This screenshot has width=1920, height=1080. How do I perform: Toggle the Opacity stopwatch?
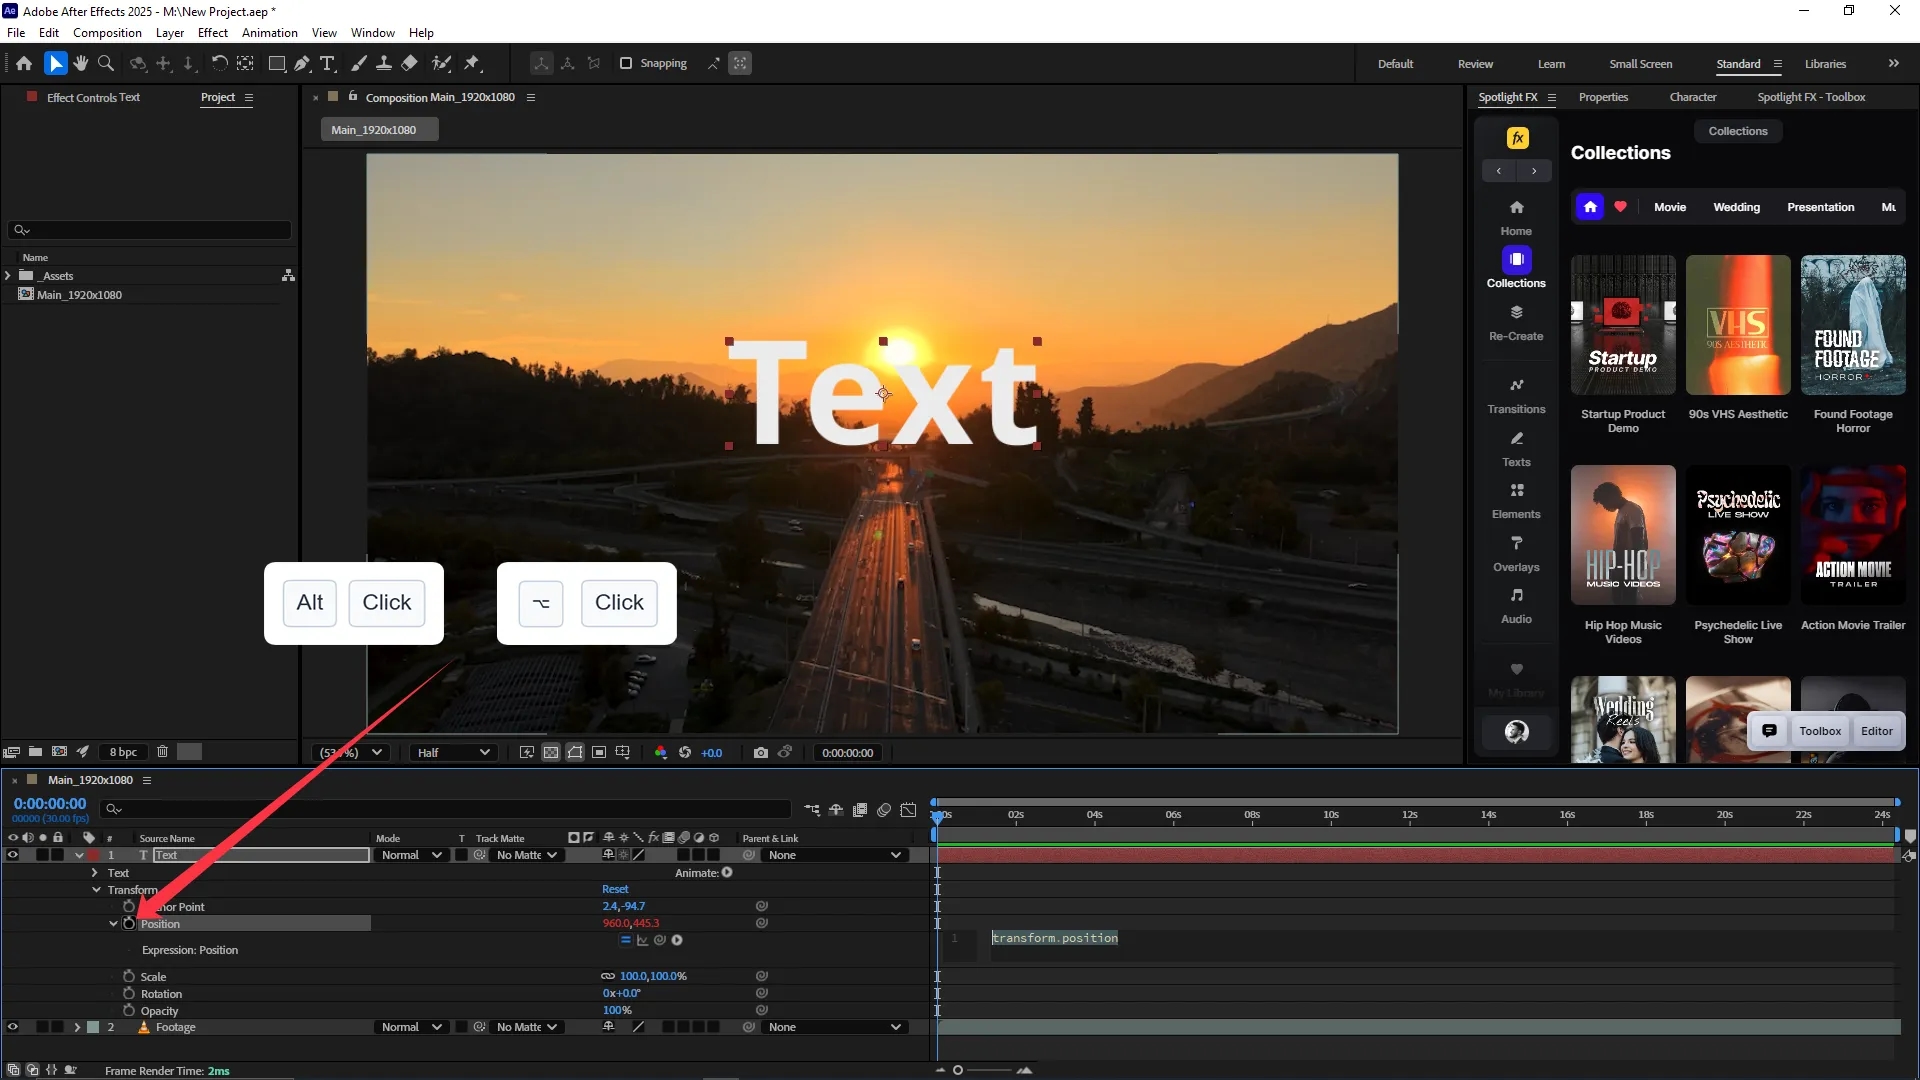click(129, 1010)
